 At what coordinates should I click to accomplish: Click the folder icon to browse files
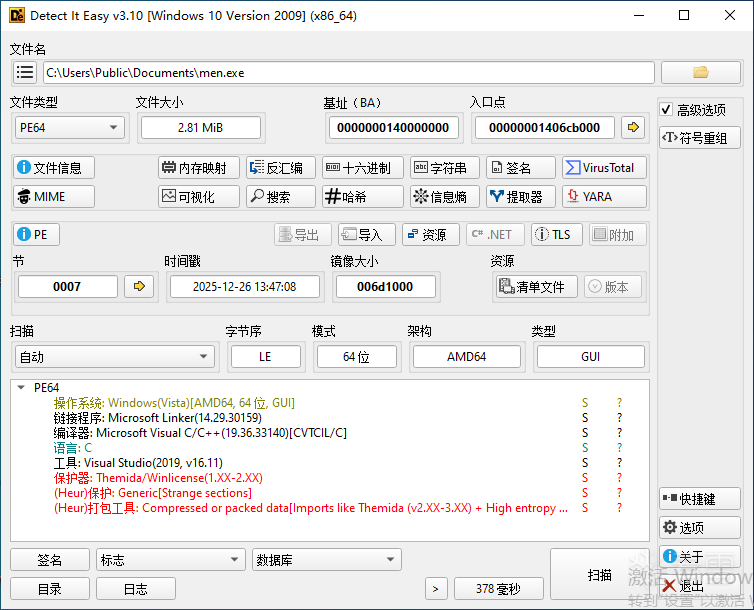coord(700,72)
